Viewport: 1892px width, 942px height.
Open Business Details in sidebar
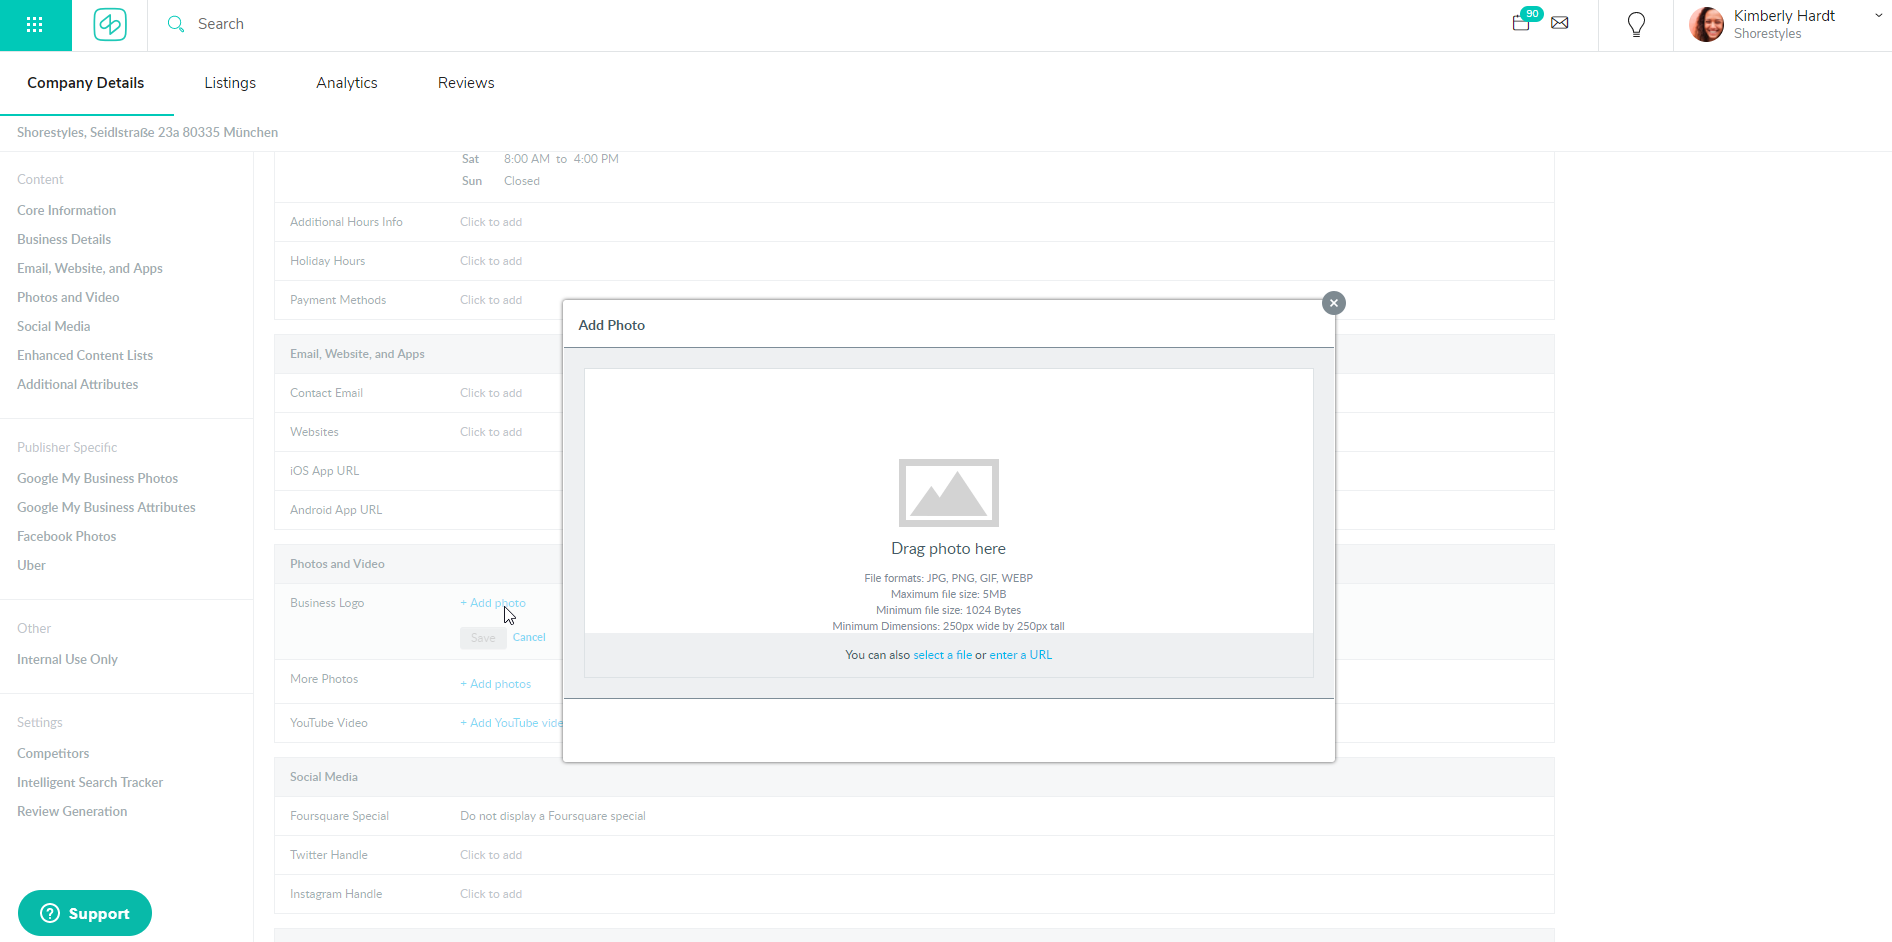64,239
